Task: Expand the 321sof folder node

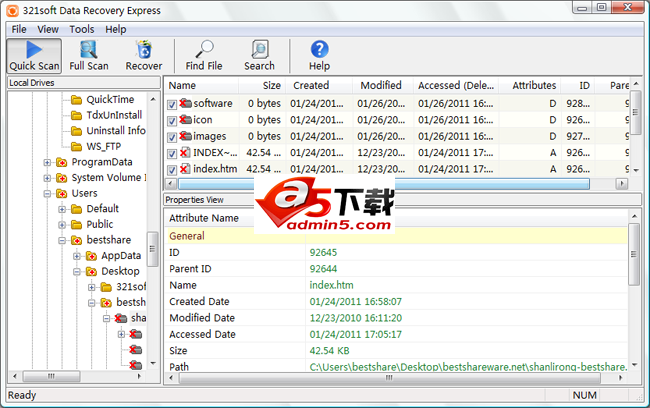Action: [x=92, y=287]
